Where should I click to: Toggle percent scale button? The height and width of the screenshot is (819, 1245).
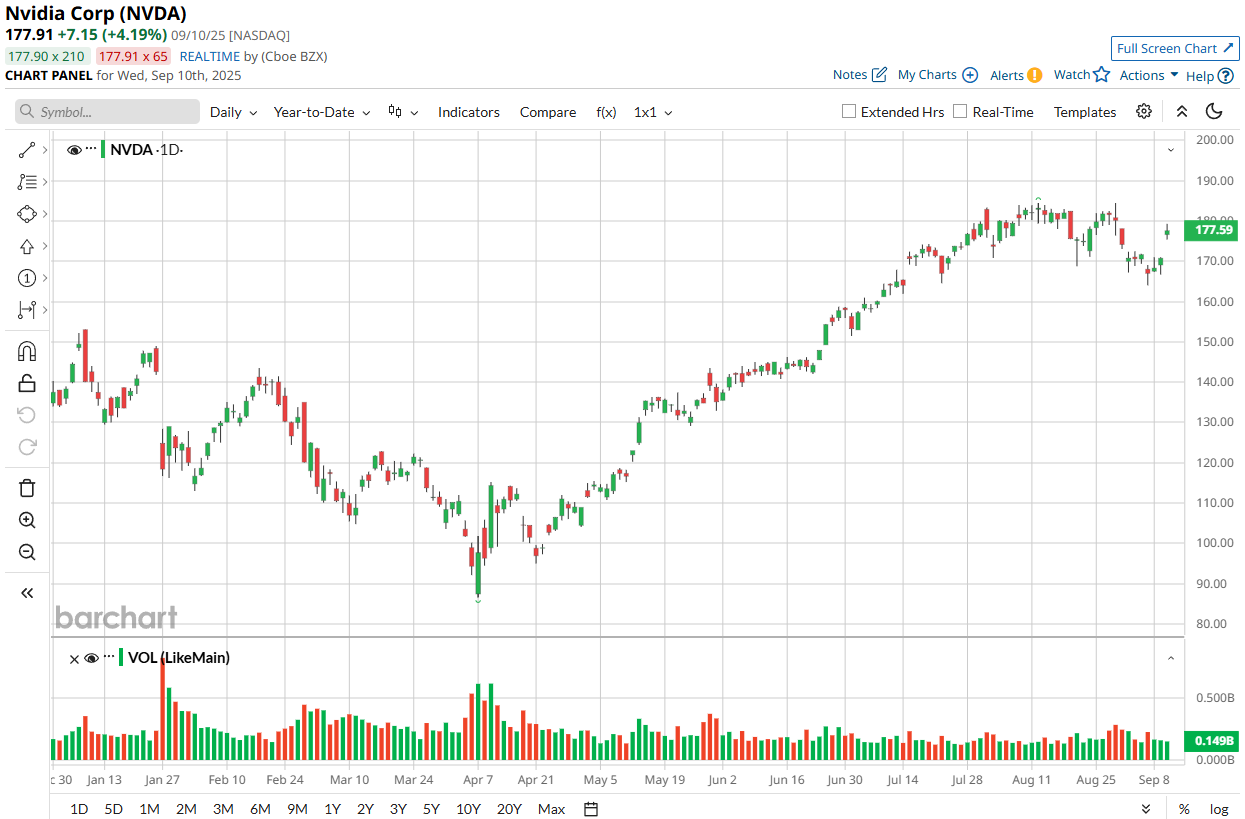point(1184,809)
